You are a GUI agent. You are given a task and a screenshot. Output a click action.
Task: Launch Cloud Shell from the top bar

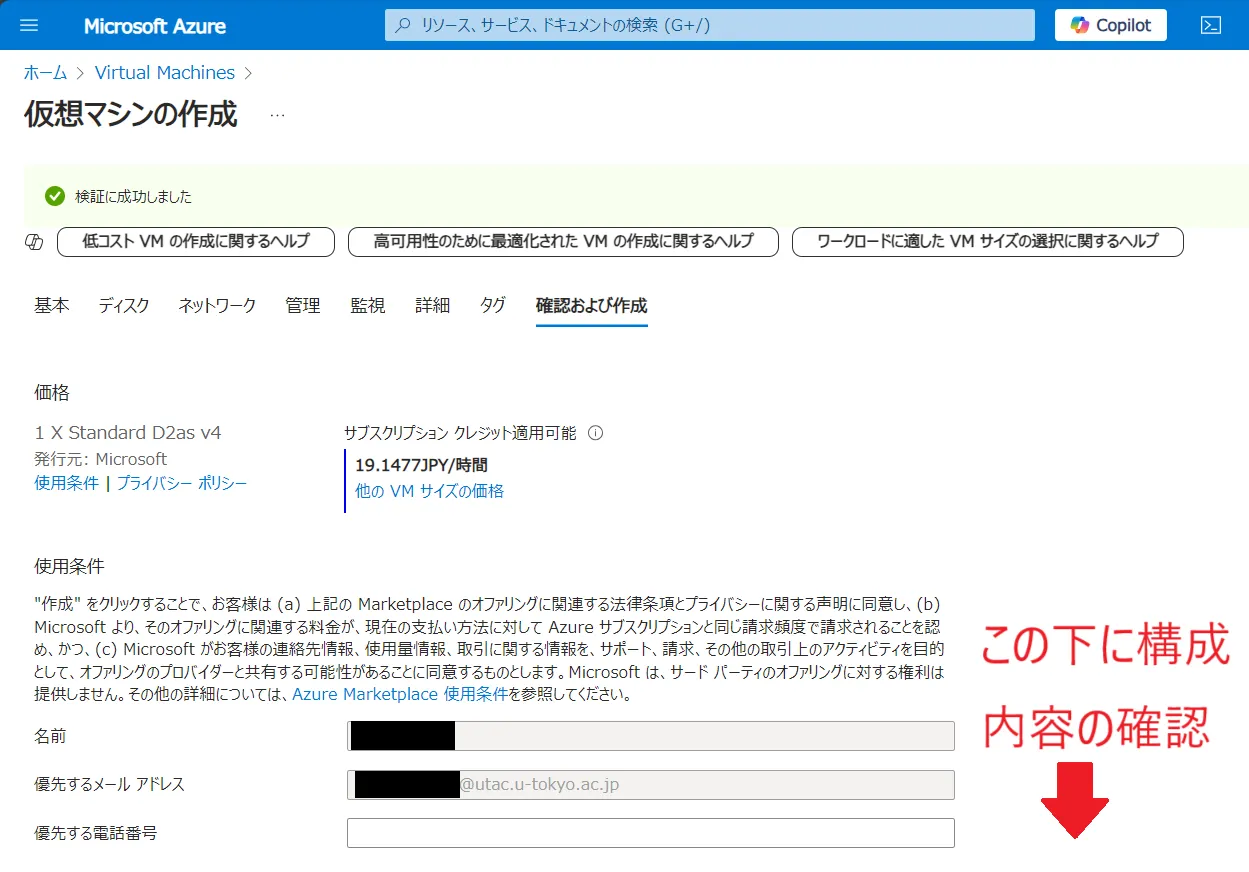coord(1211,25)
